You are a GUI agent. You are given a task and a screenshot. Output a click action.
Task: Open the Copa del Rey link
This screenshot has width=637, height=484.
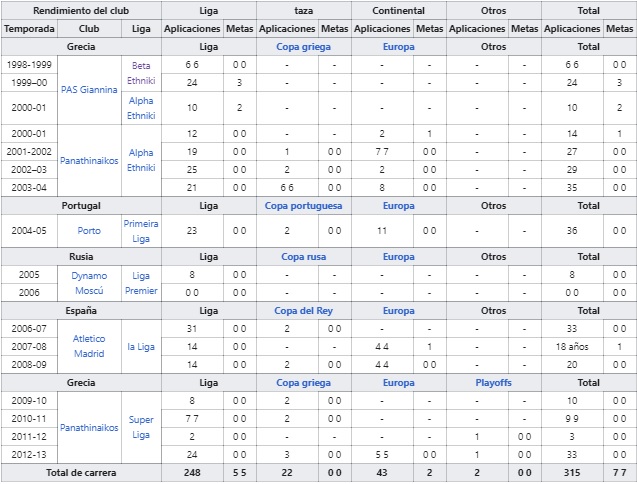point(303,311)
